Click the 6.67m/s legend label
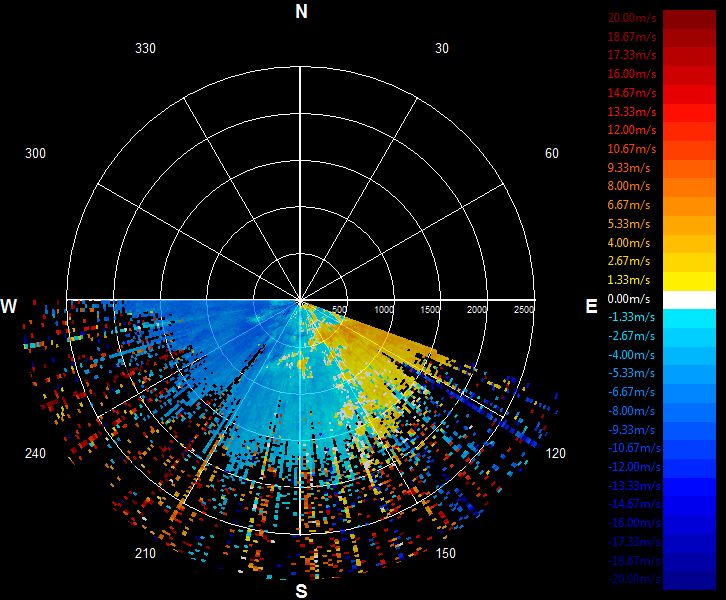 tap(629, 205)
